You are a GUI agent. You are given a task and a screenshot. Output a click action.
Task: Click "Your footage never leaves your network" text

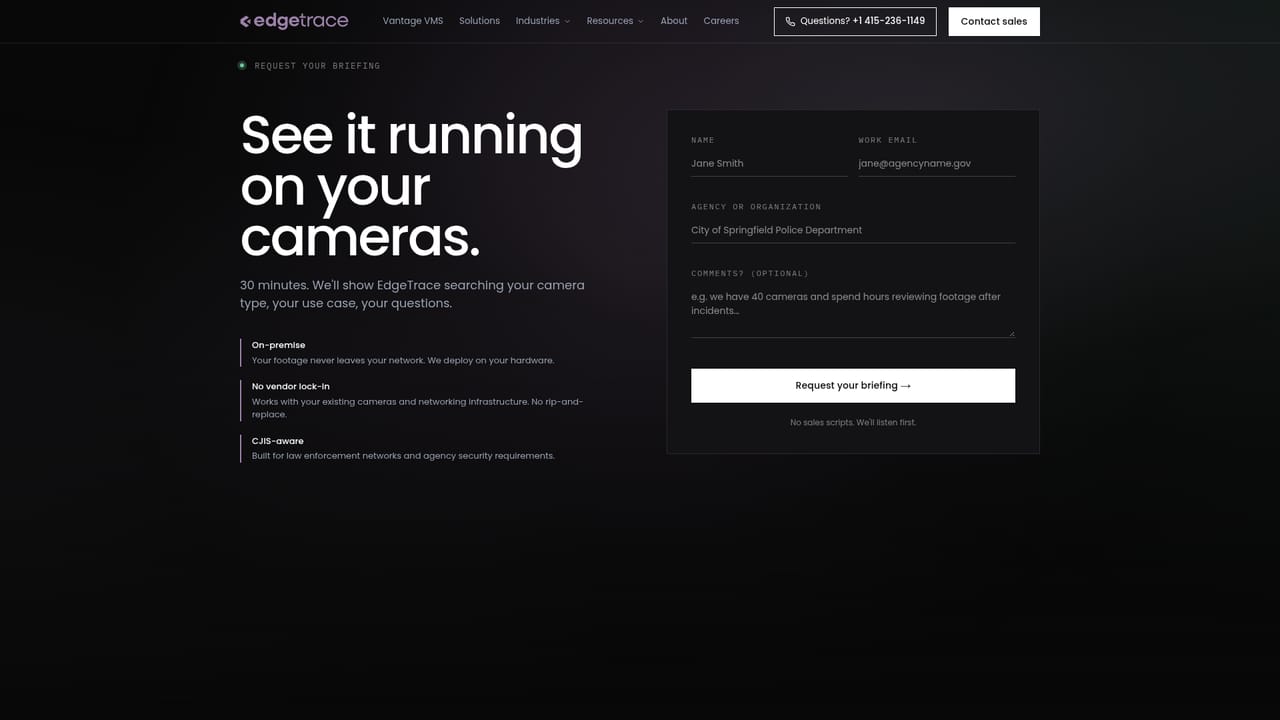click(403, 360)
